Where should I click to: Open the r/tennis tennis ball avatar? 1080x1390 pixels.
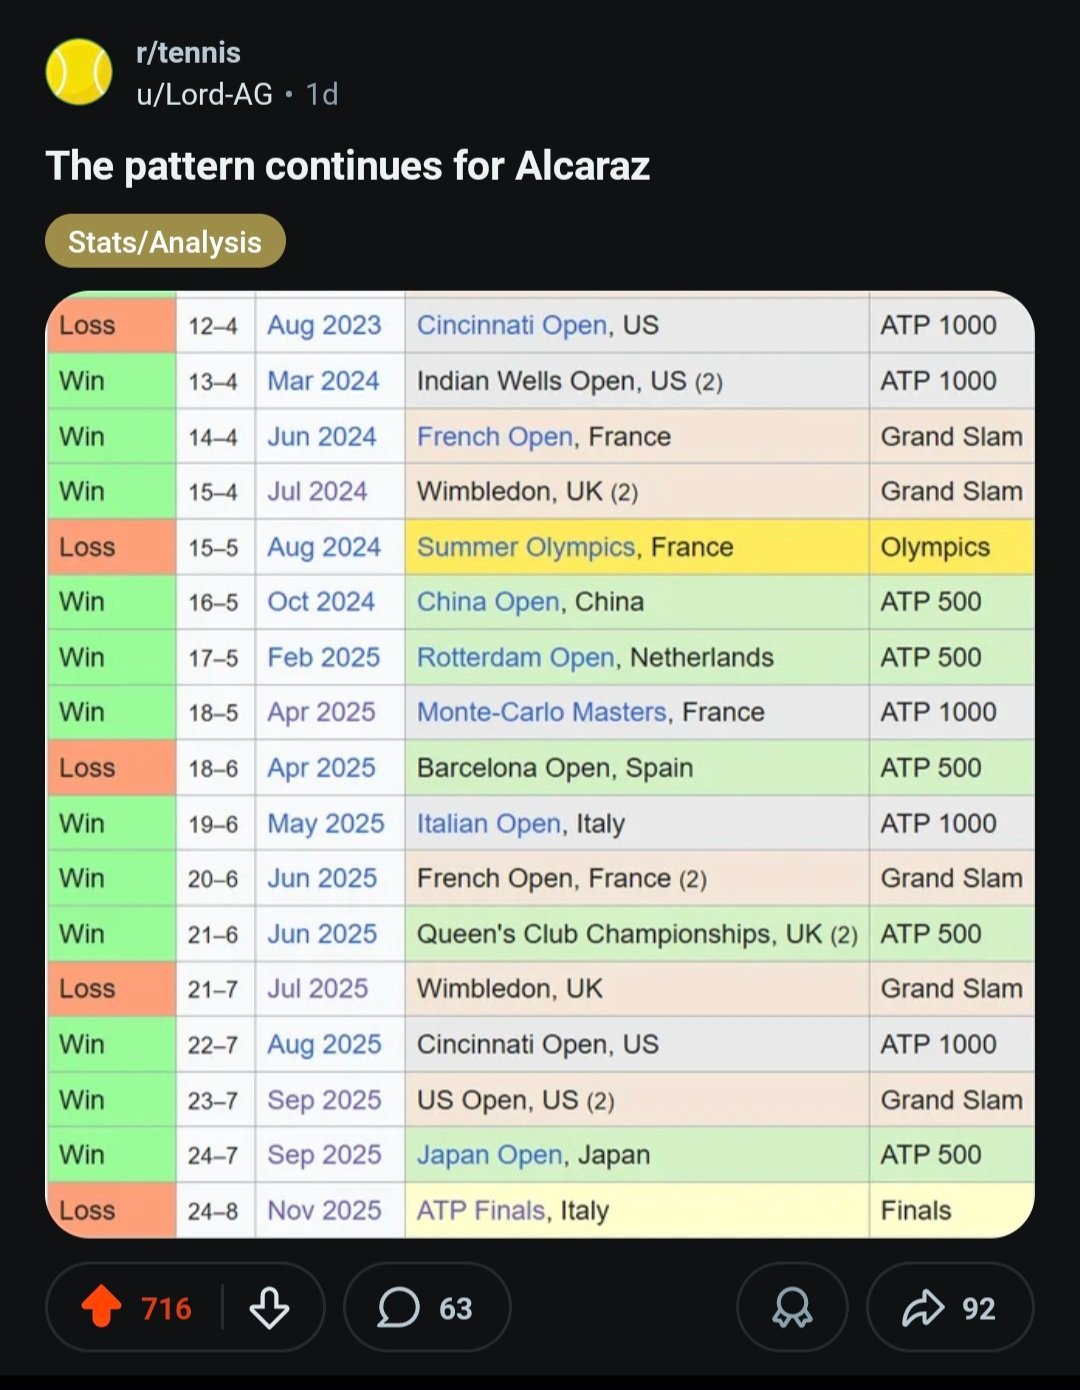click(x=79, y=72)
